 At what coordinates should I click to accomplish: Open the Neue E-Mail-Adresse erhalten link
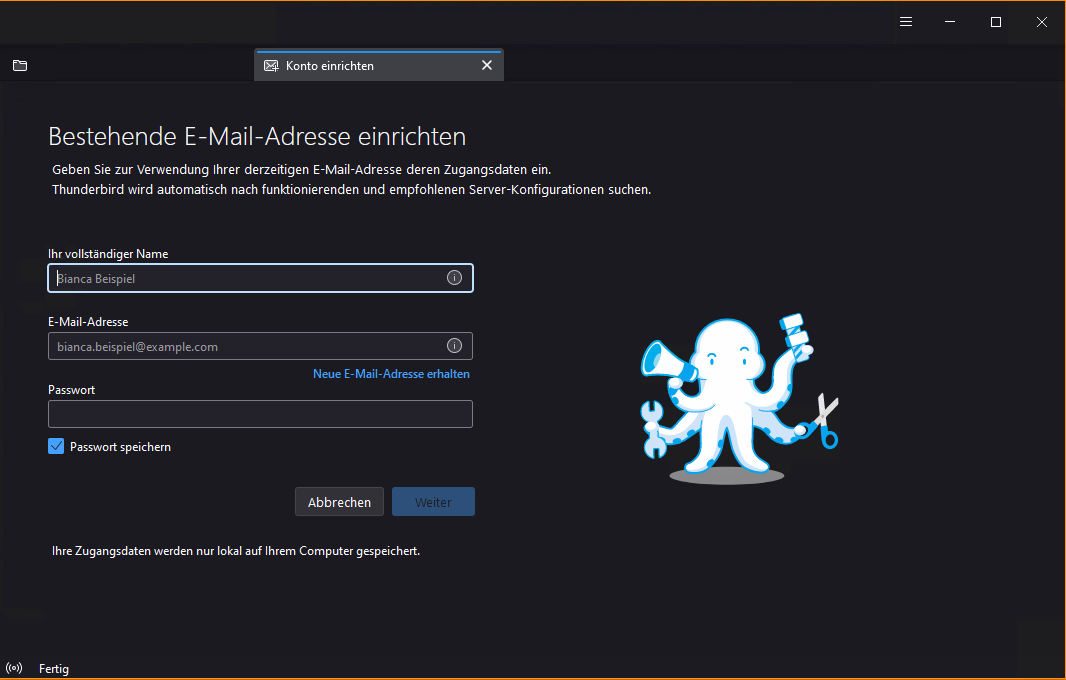(391, 374)
